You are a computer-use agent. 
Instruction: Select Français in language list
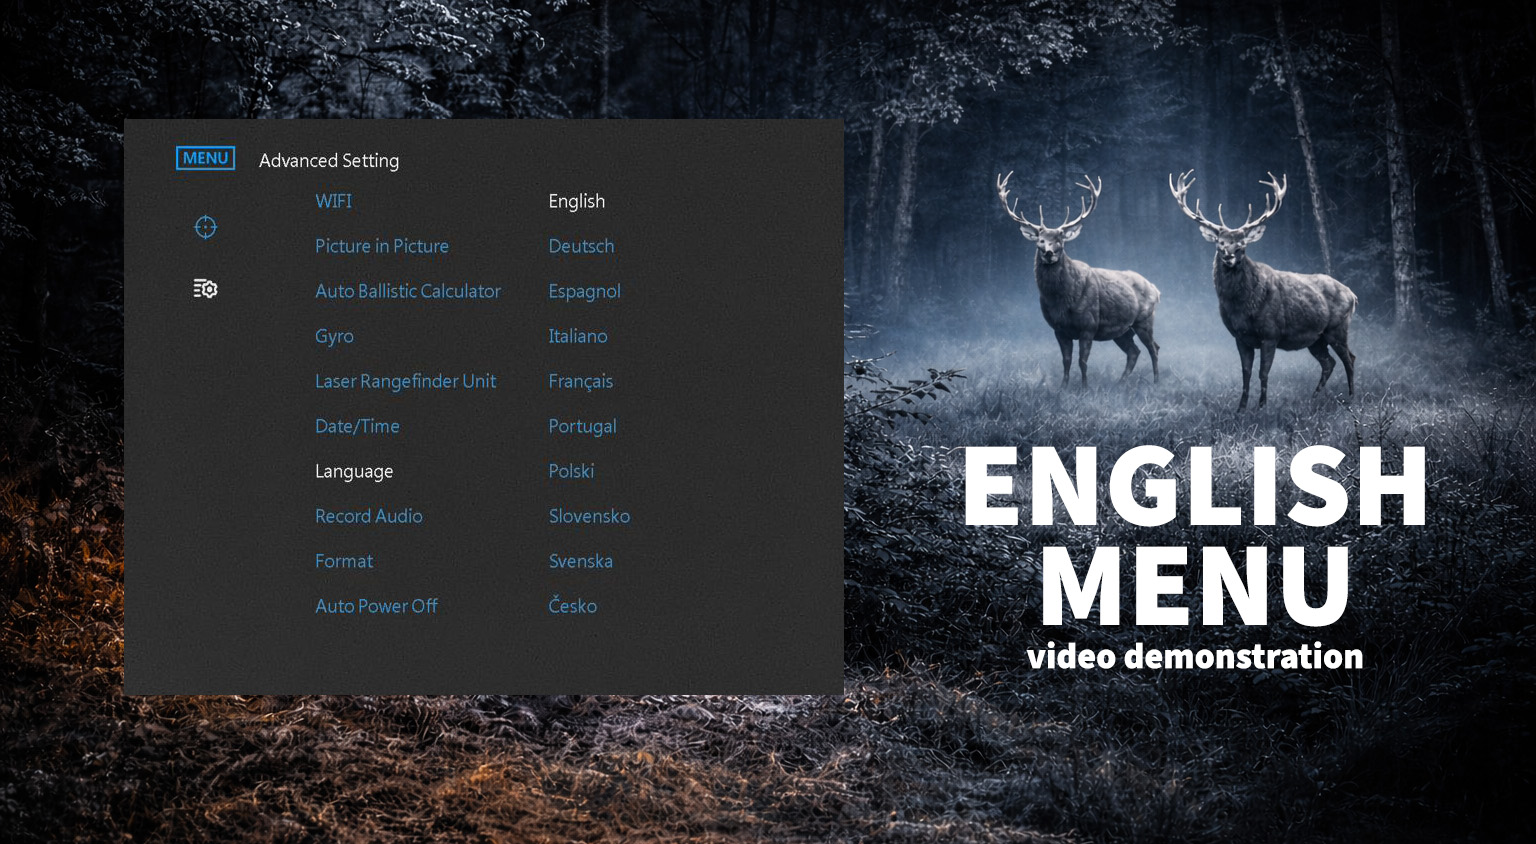[x=580, y=381]
